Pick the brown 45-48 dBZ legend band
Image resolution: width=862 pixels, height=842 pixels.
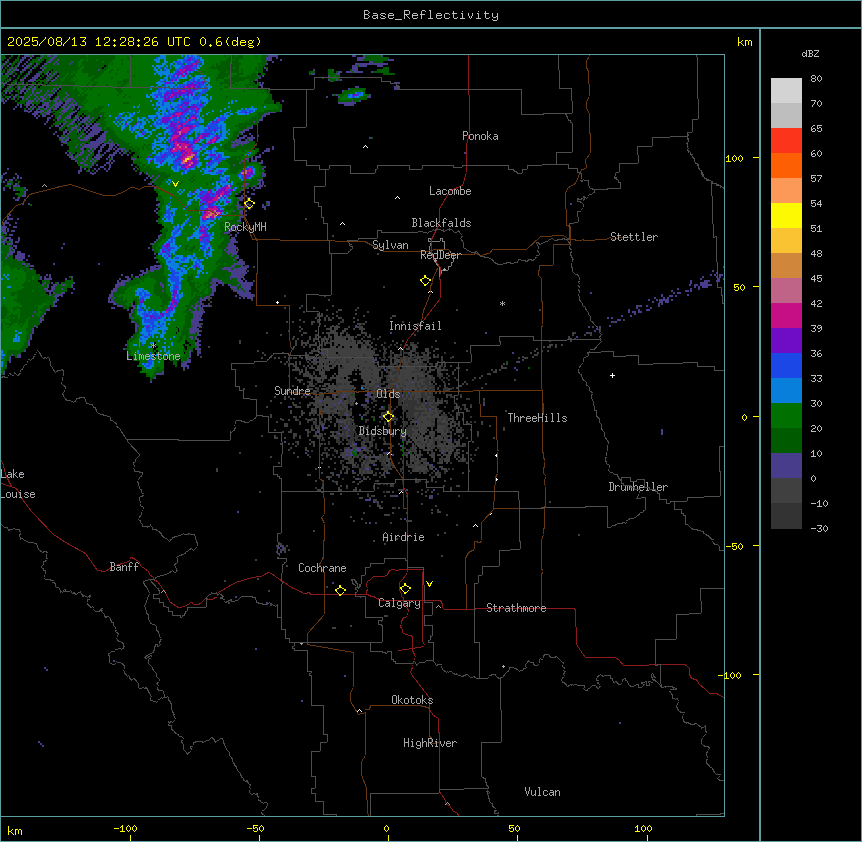pyautogui.click(x=786, y=265)
